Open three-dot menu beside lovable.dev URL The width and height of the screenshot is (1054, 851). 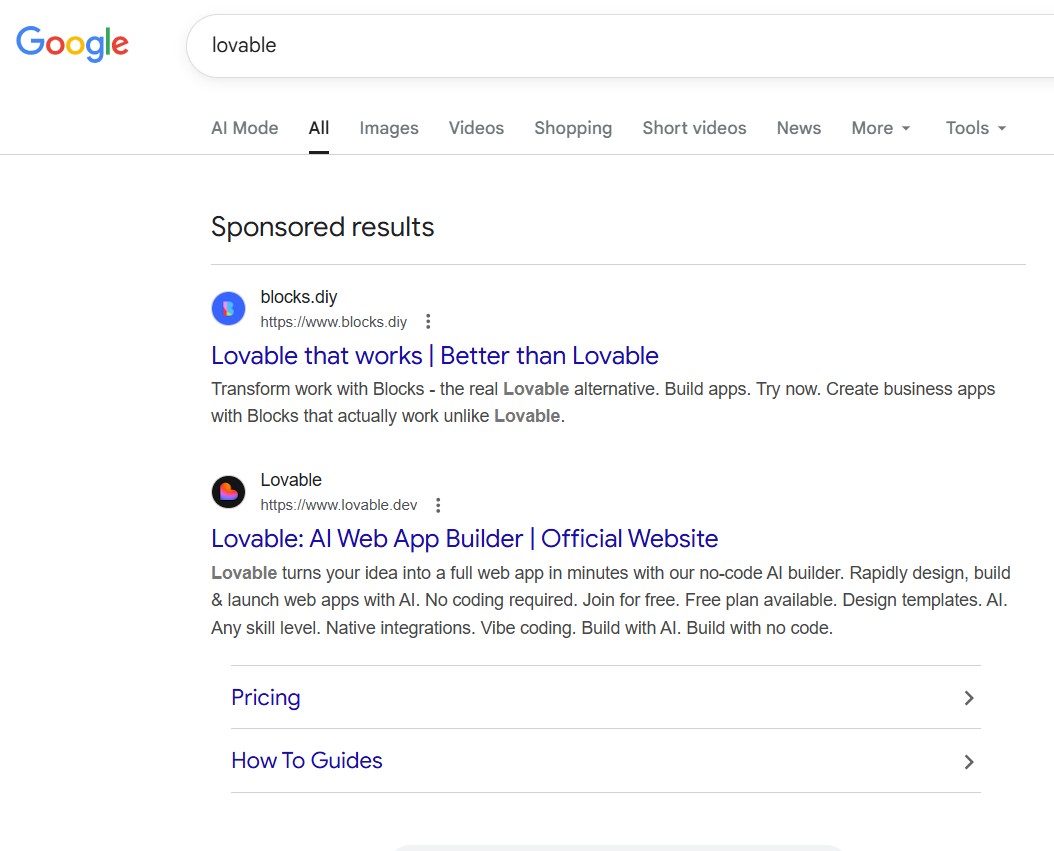[438, 505]
